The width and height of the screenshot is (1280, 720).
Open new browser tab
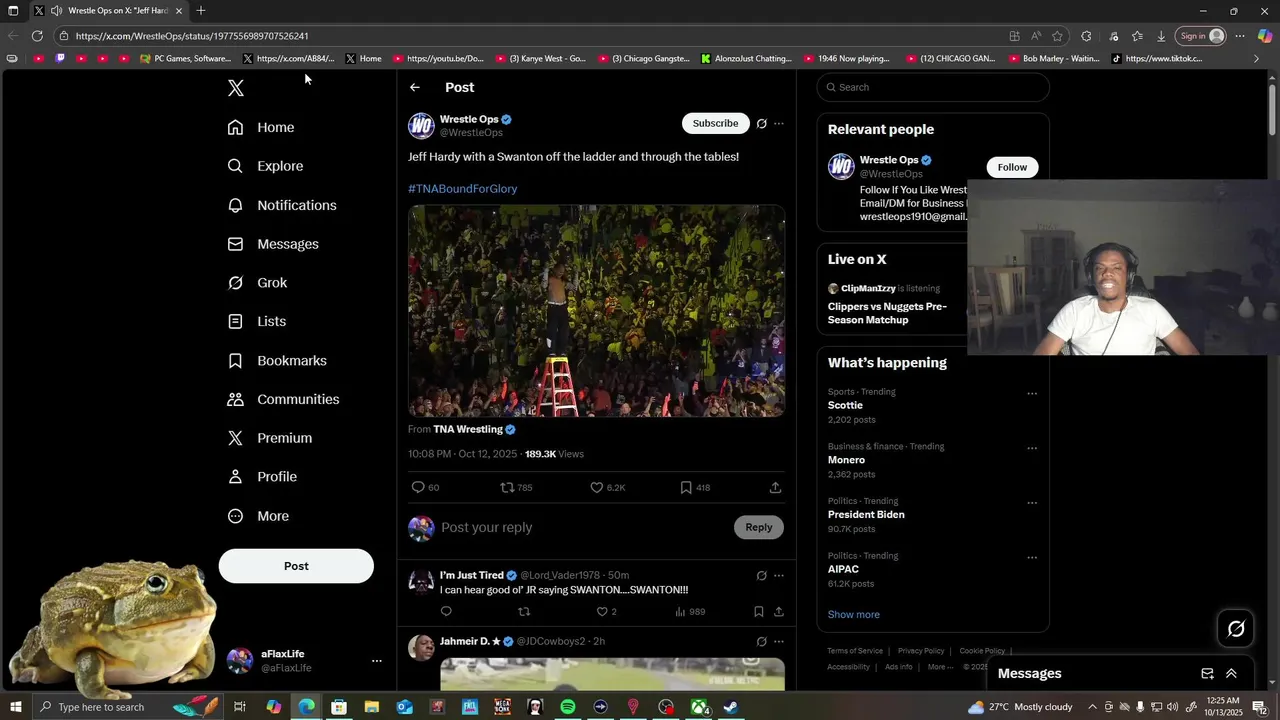pyautogui.click(x=201, y=11)
